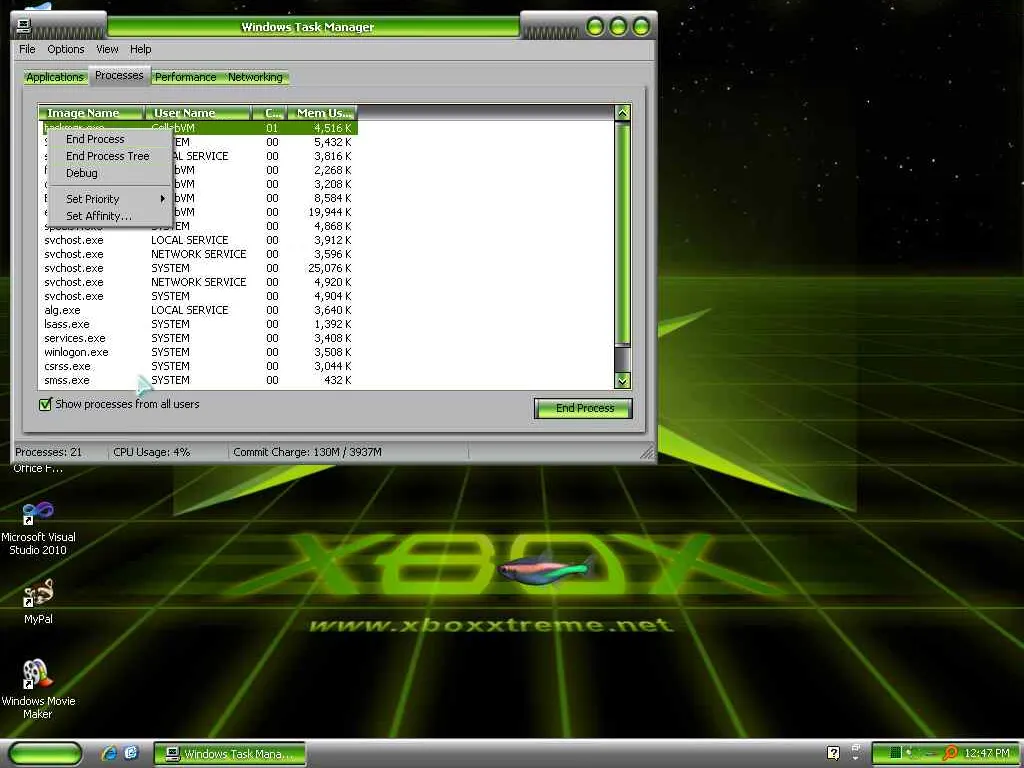1024x768 pixels.
Task: Maximize the Task Manager window
Action: pyautogui.click(x=618, y=27)
